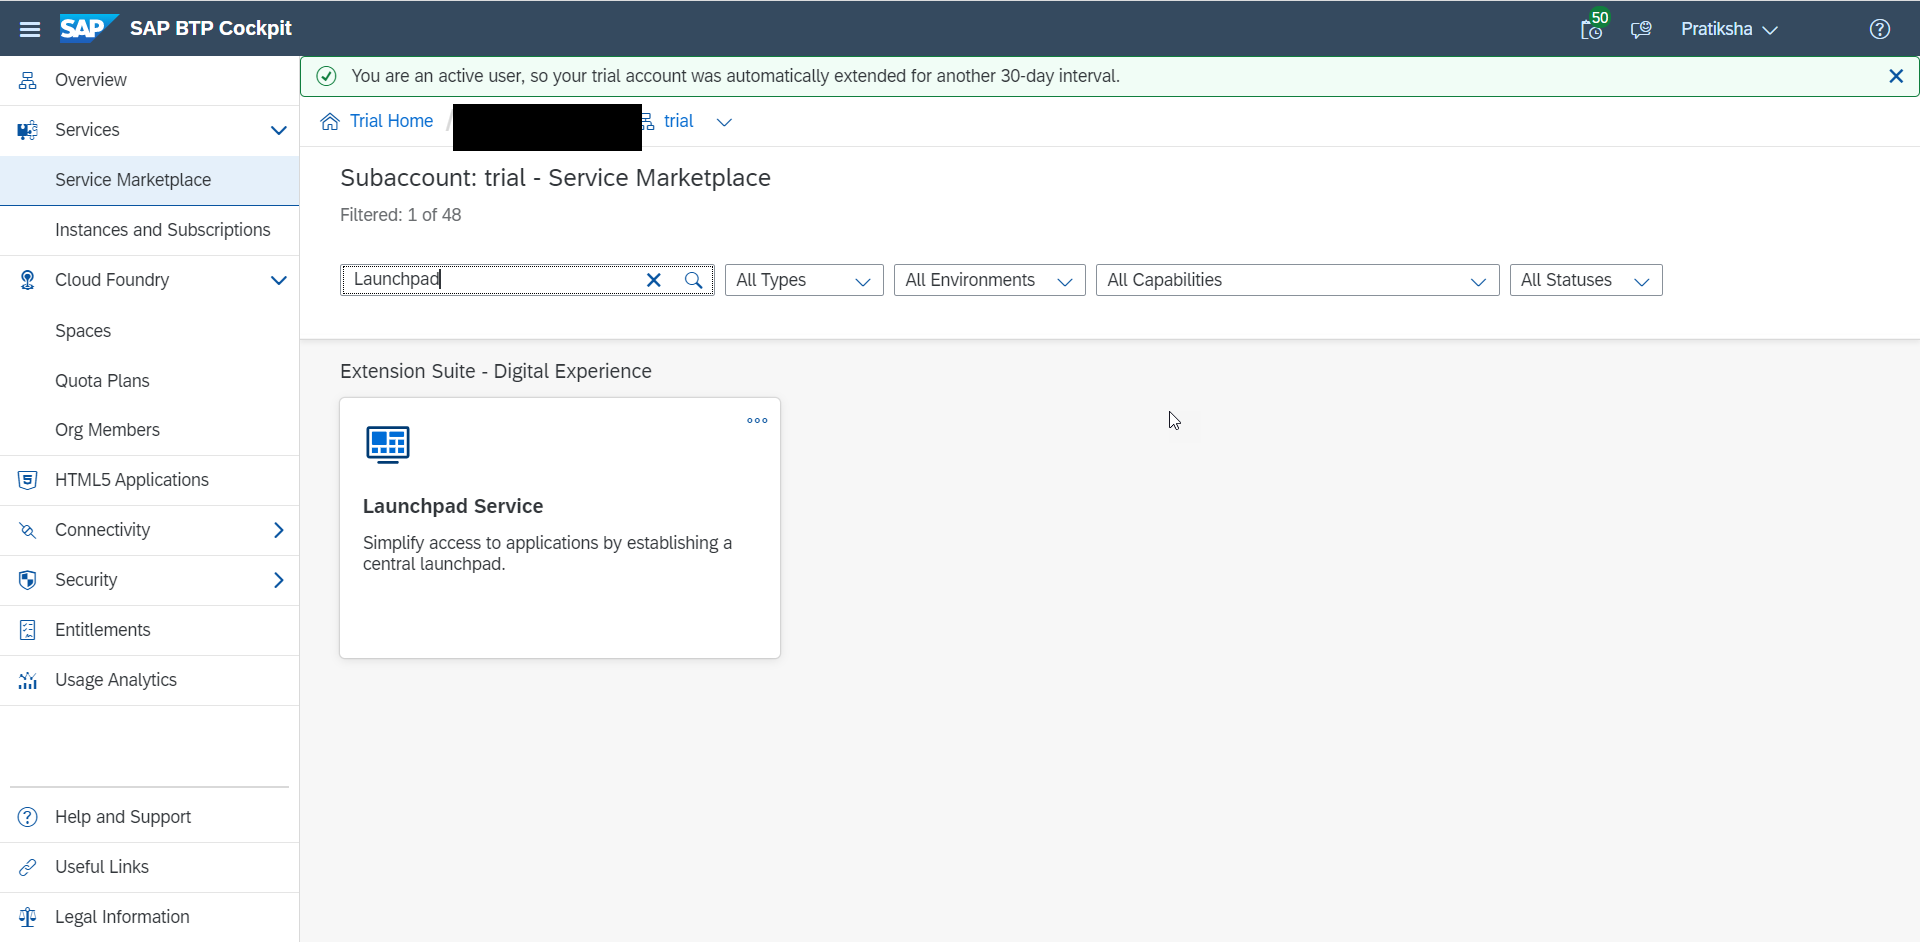Click the feedback chat icon in header
This screenshot has height=942, width=1920.
1640,29
